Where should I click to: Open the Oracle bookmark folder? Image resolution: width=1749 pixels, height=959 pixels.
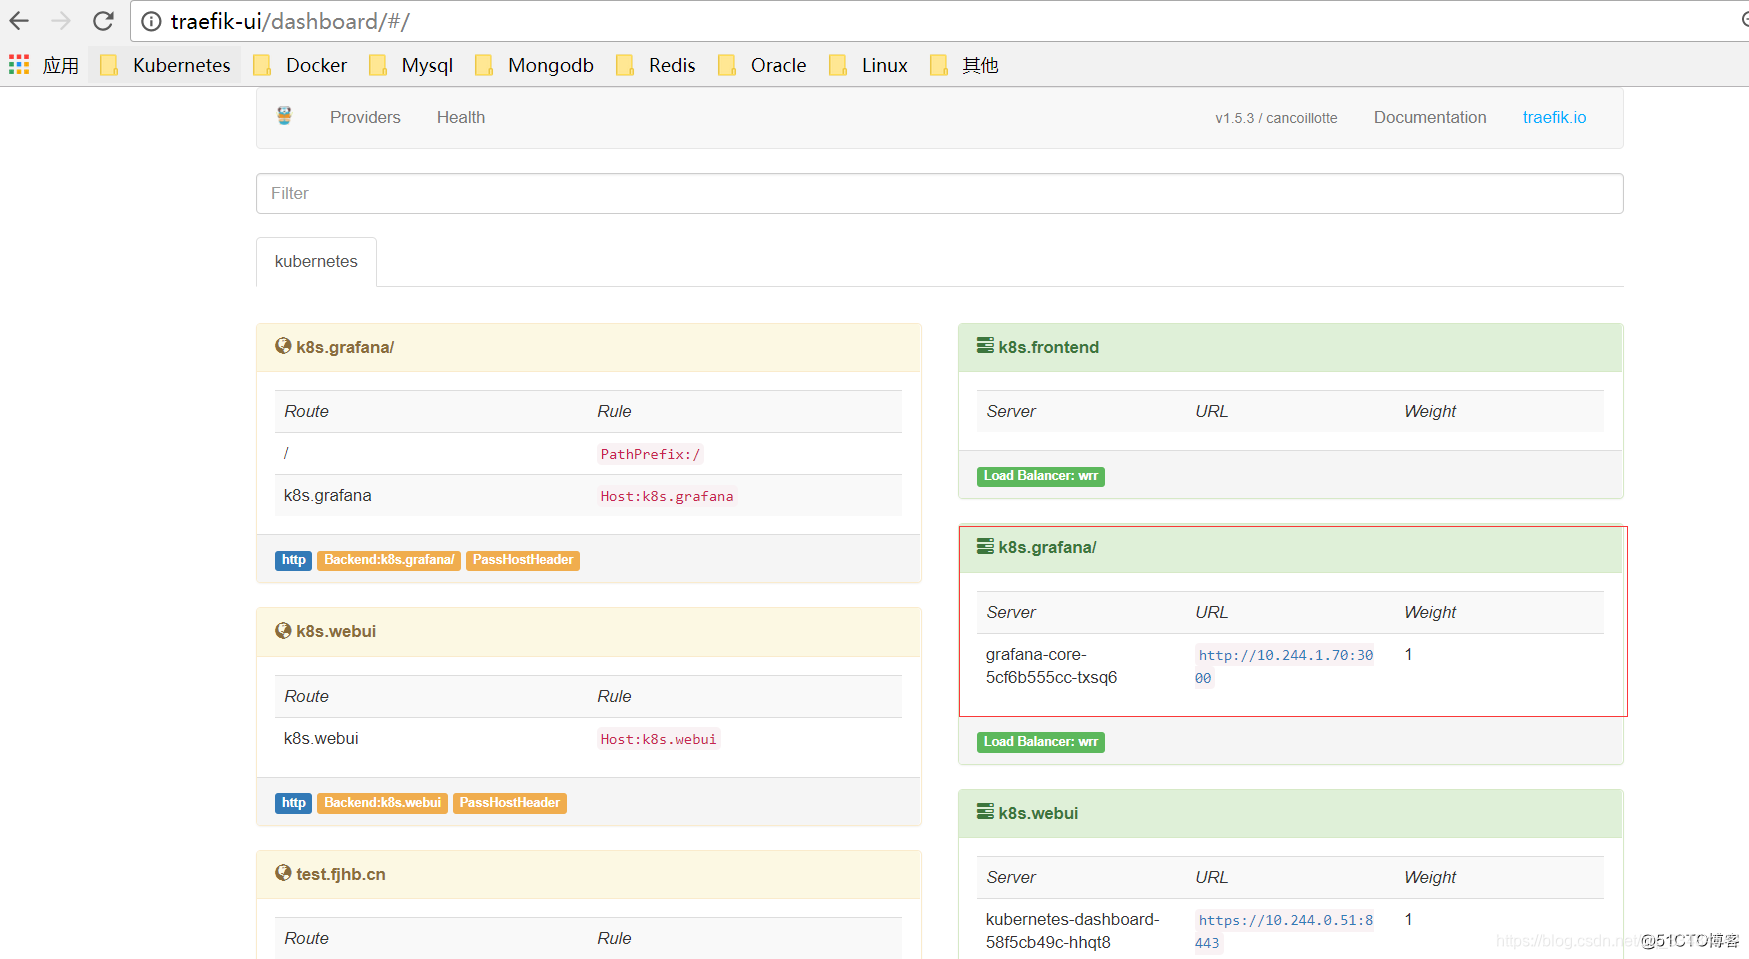point(763,65)
